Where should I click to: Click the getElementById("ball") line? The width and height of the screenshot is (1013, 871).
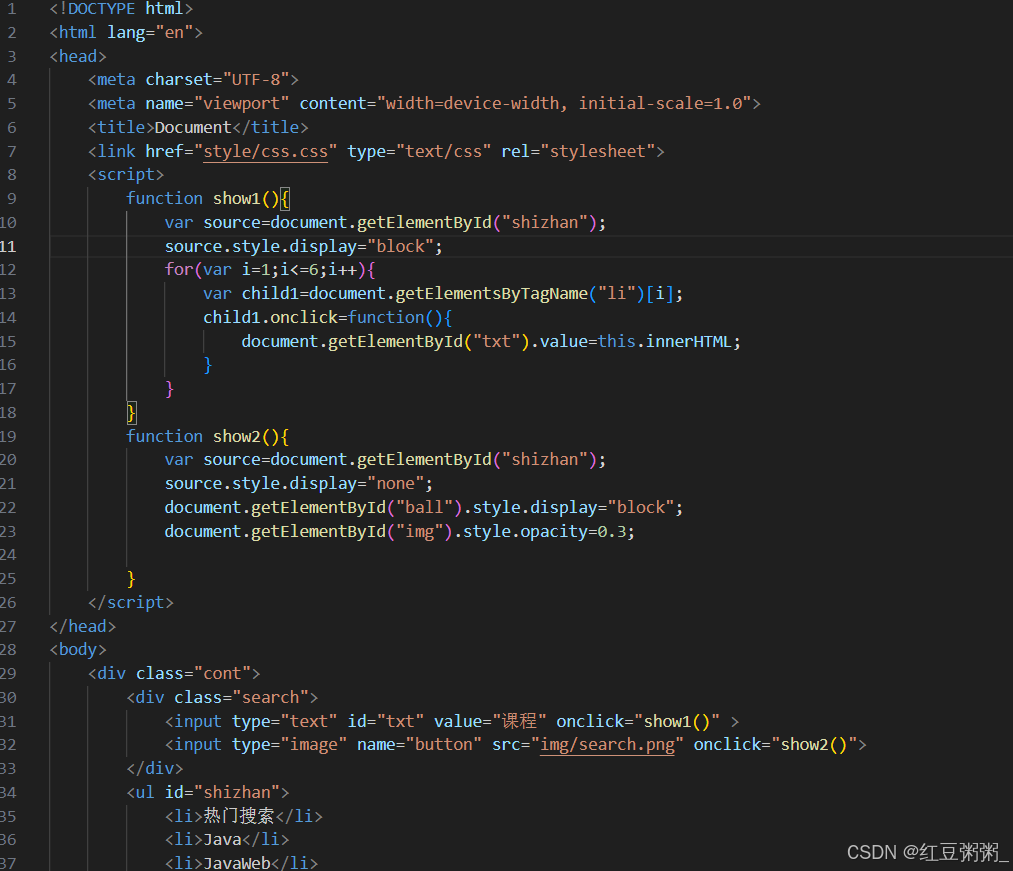[x=423, y=507]
